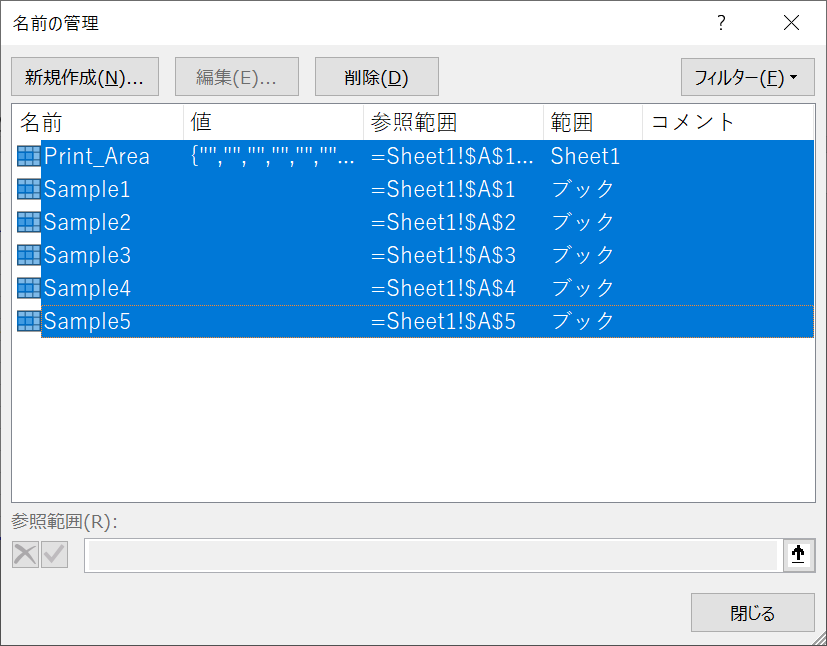Viewport: 827px width, 646px height.
Task: Sort by the 名前 column header
Action: click(97, 122)
